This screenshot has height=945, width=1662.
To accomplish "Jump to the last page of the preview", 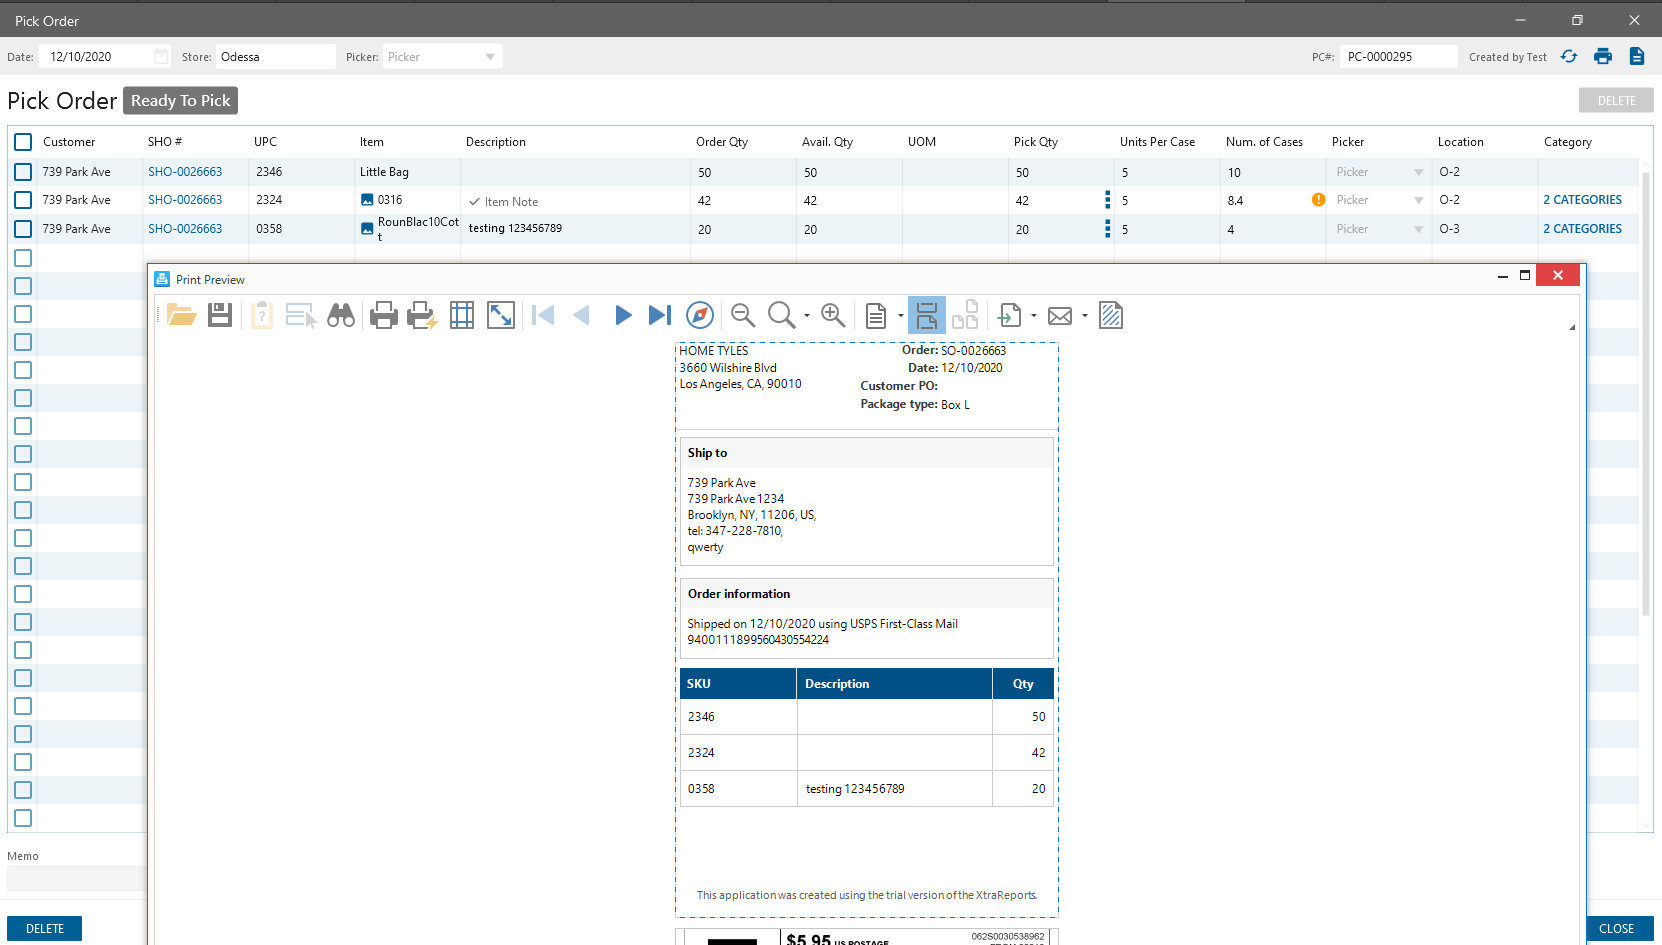I will [x=659, y=316].
